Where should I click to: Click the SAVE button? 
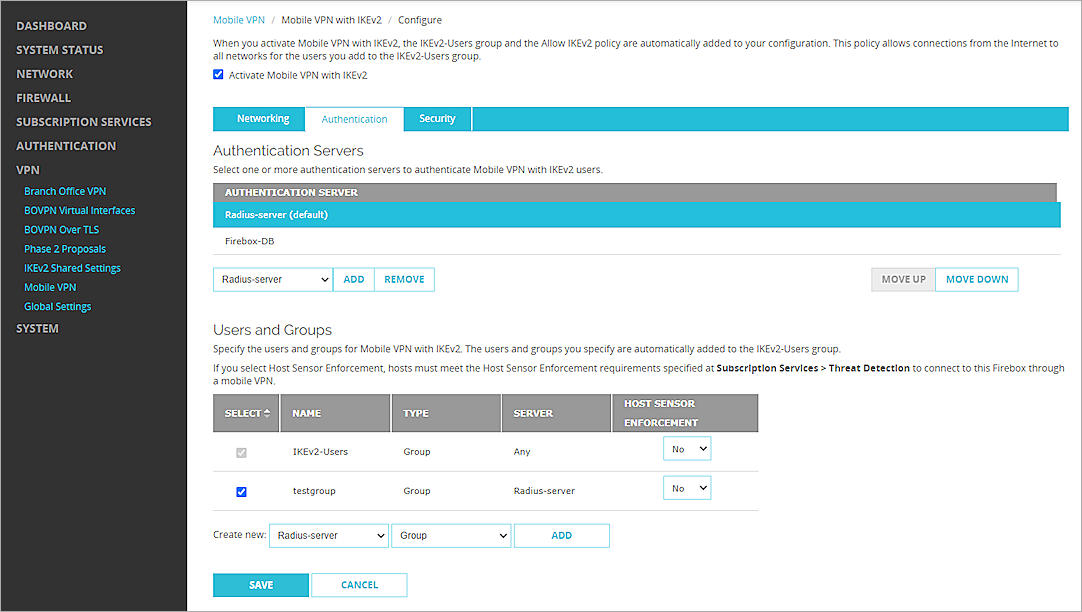pyautogui.click(x=260, y=584)
